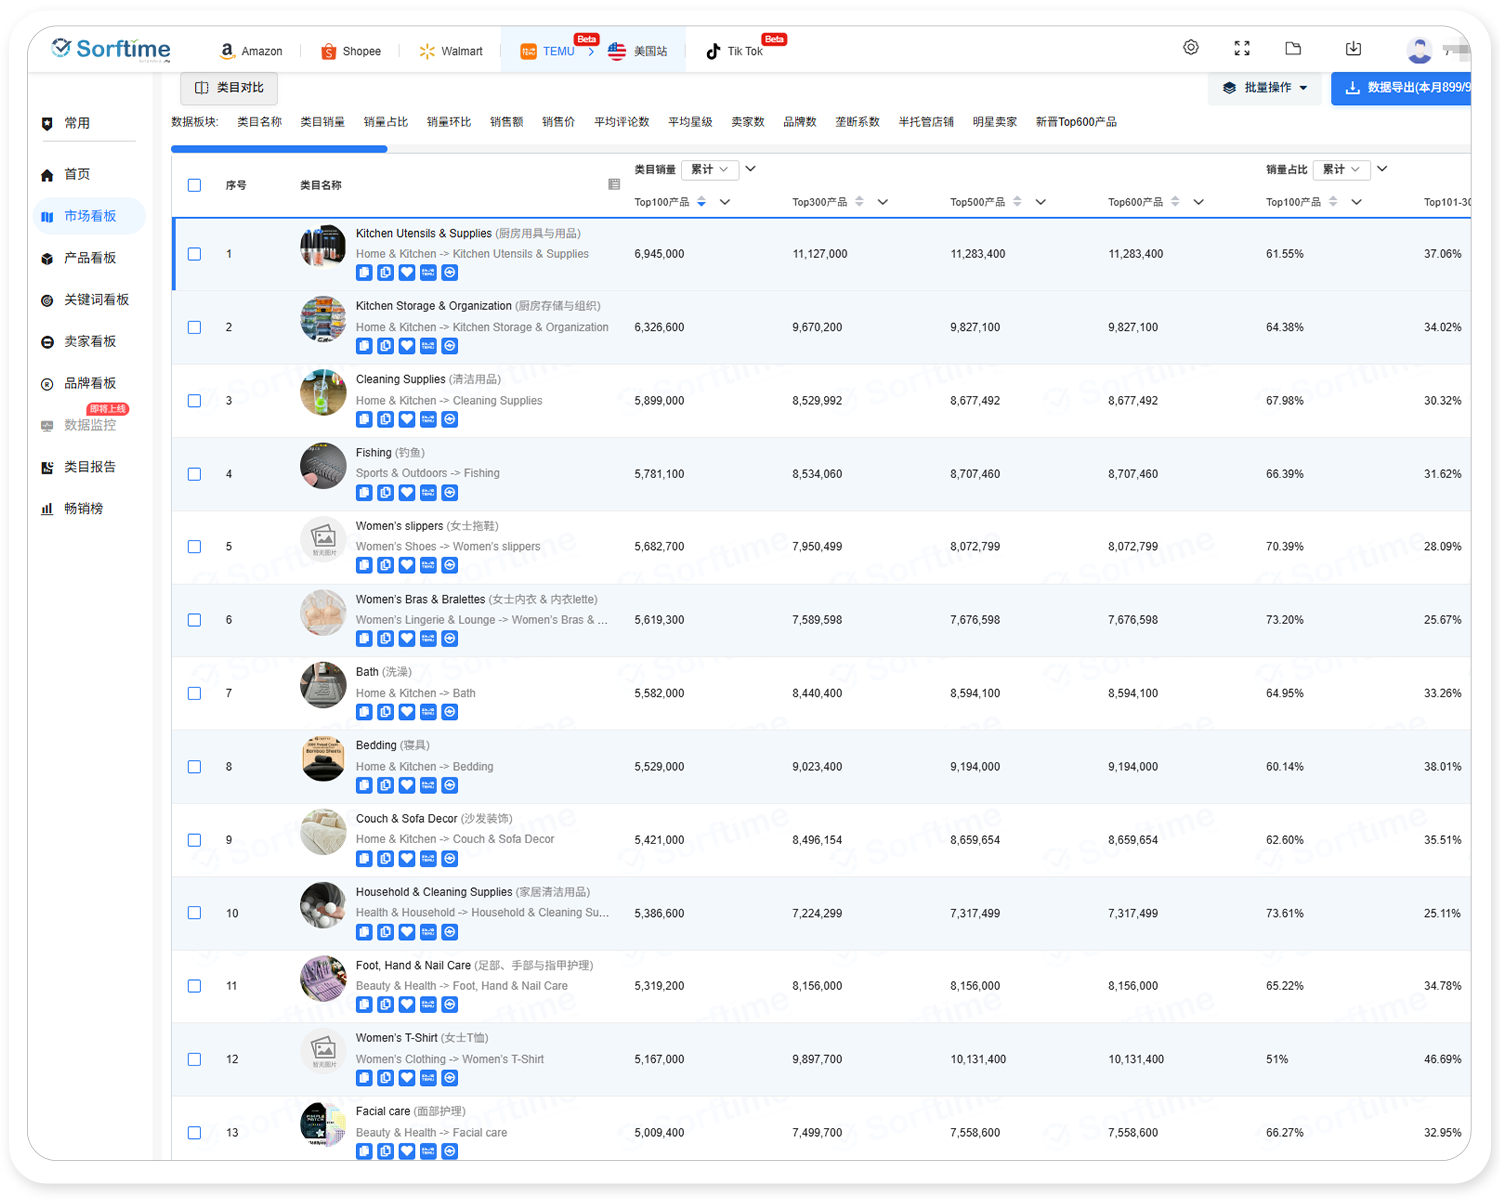Viewport: 1500px width, 1200px height.
Task: Click heart favorite icon for Kitchen Utensils & Supplies
Action: click(407, 273)
